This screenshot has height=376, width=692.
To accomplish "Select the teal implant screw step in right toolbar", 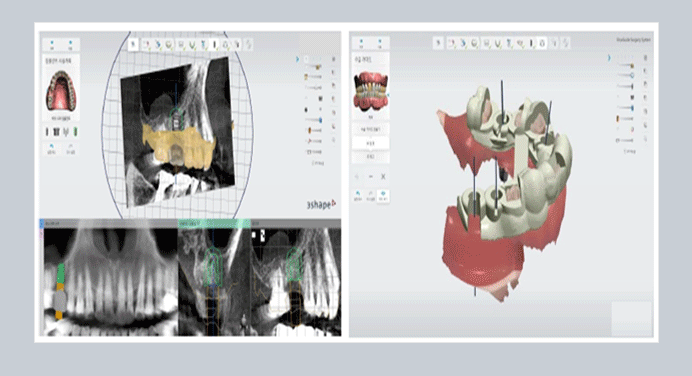I will tap(508, 43).
